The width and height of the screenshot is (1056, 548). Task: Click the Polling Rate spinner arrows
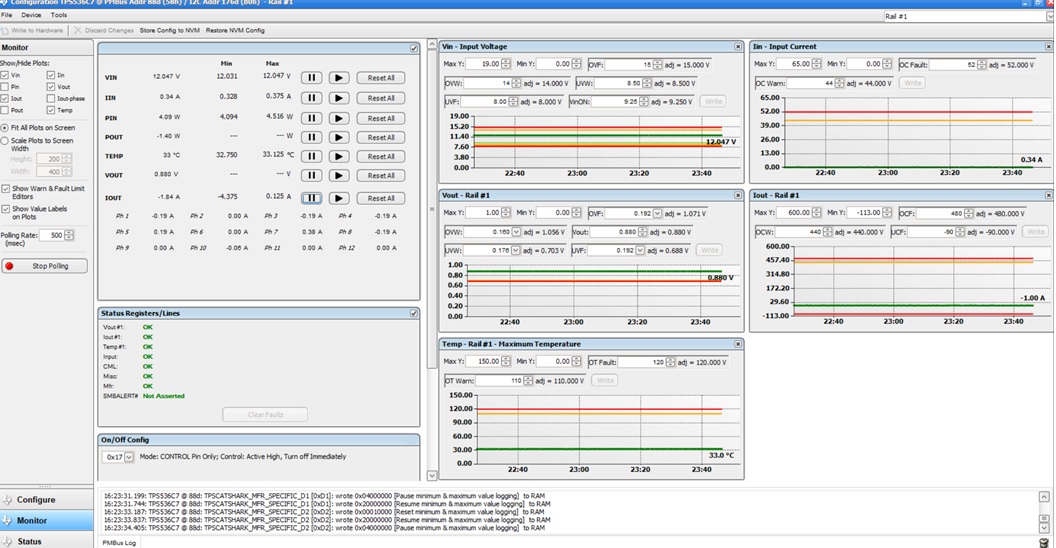tap(70, 235)
